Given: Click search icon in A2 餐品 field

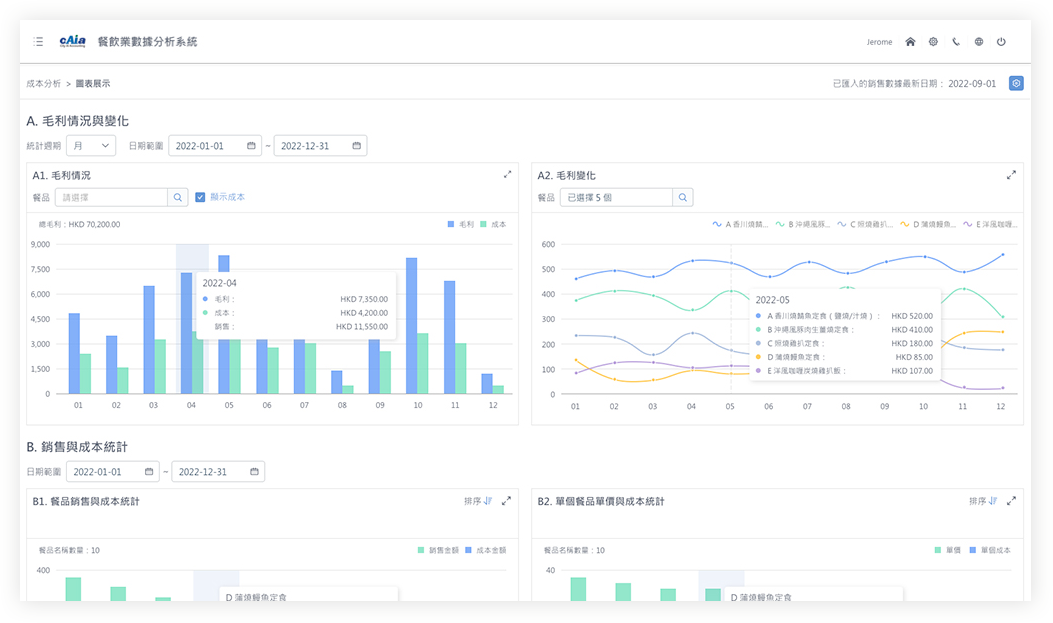Looking at the screenshot, I should 682,197.
